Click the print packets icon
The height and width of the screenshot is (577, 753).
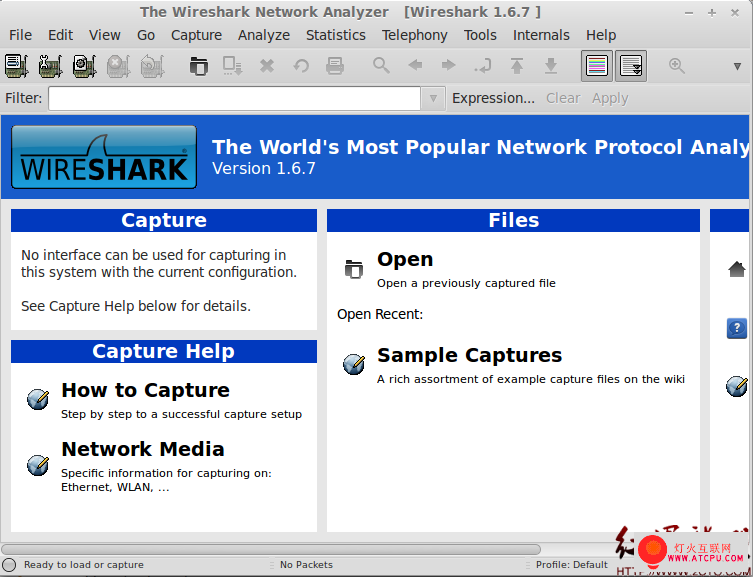click(335, 66)
